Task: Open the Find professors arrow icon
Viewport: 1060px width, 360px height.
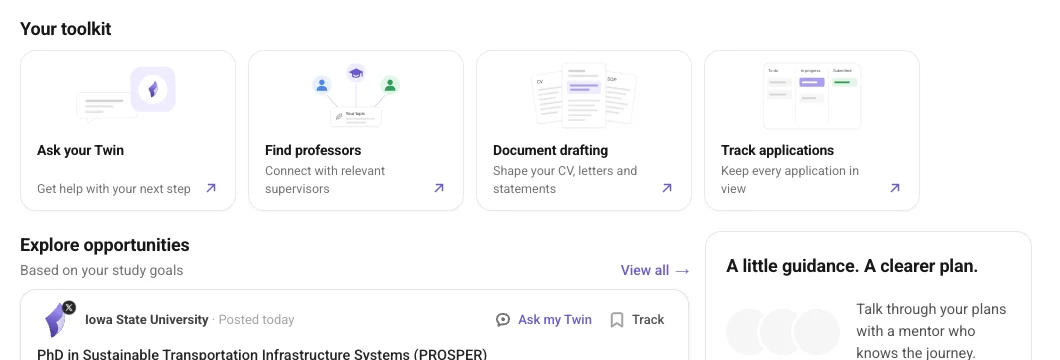Action: pyautogui.click(x=439, y=188)
